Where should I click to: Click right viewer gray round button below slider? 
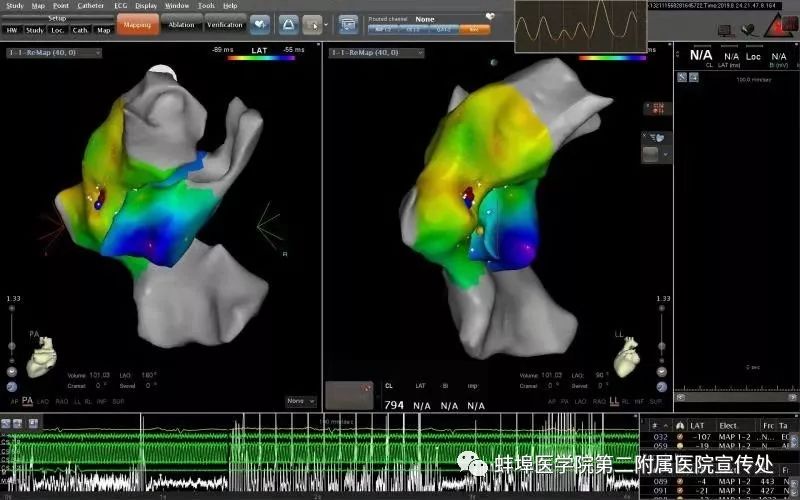point(662,372)
